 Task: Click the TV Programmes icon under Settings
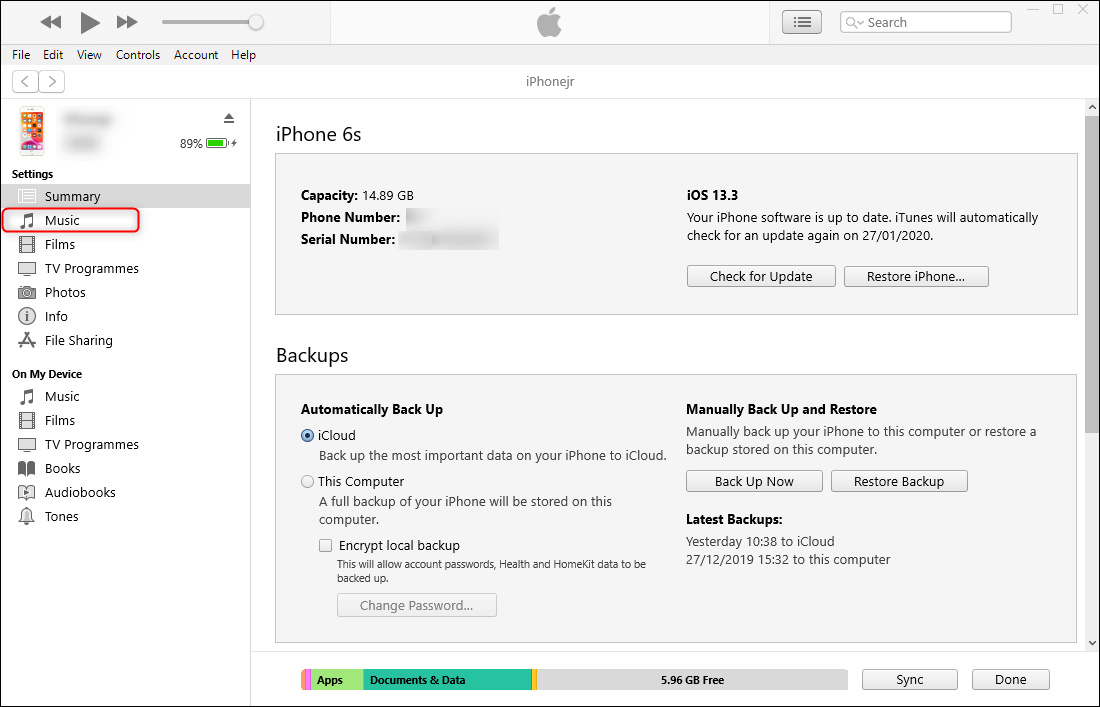pyautogui.click(x=27, y=269)
